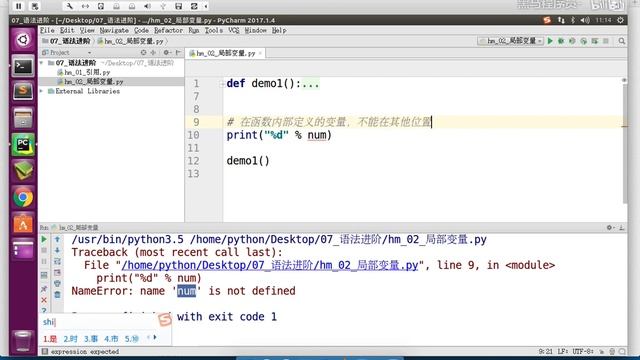Click the demo1() call on line 12

[x=248, y=161]
